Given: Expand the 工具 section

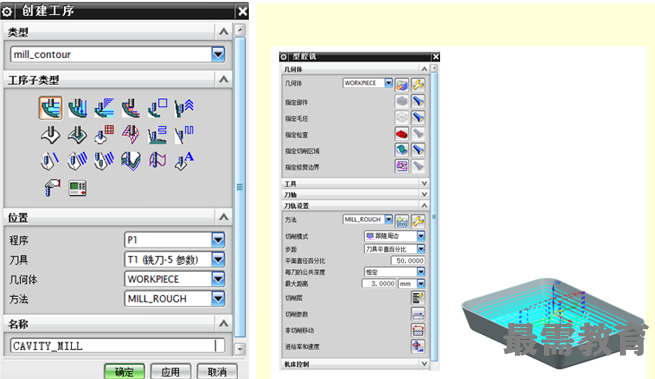Looking at the screenshot, I should (424, 183).
